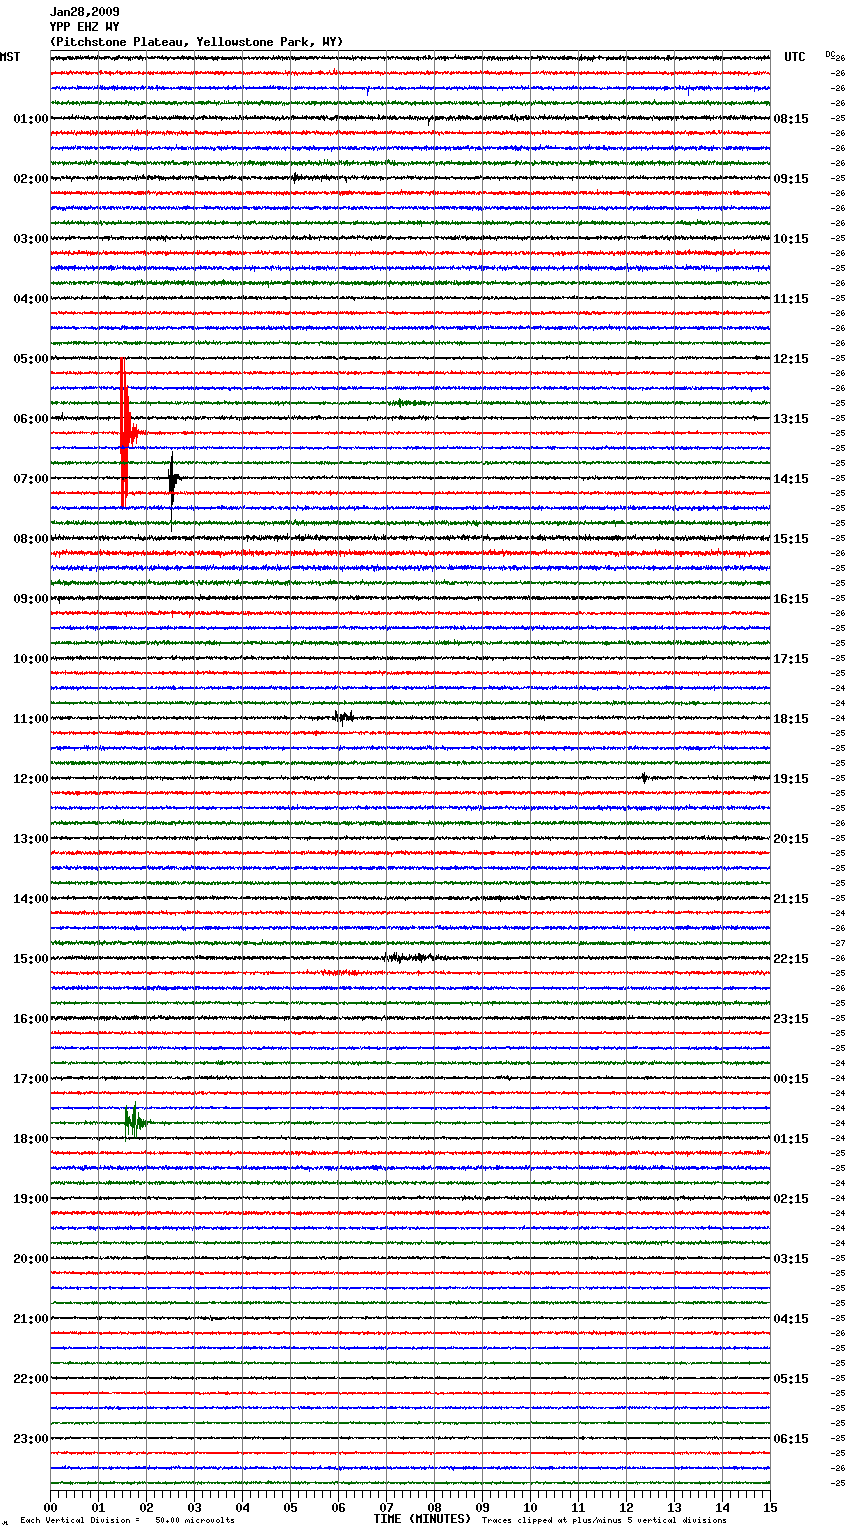Select the "07:00" MST hour label
The image size is (850, 1534).
click(31, 479)
